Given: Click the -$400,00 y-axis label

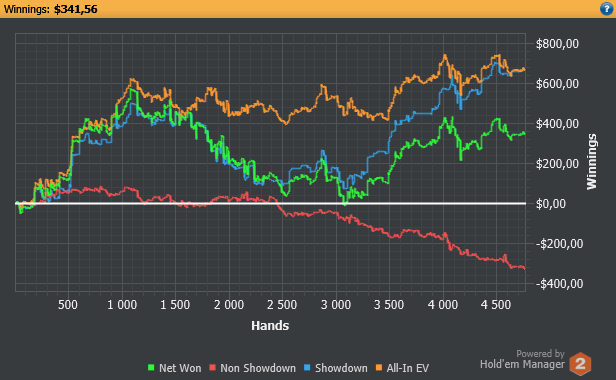Looking at the screenshot, I should (x=559, y=284).
